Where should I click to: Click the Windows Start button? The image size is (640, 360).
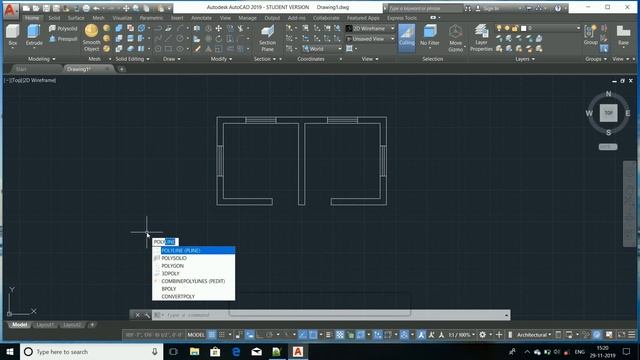click(10, 352)
